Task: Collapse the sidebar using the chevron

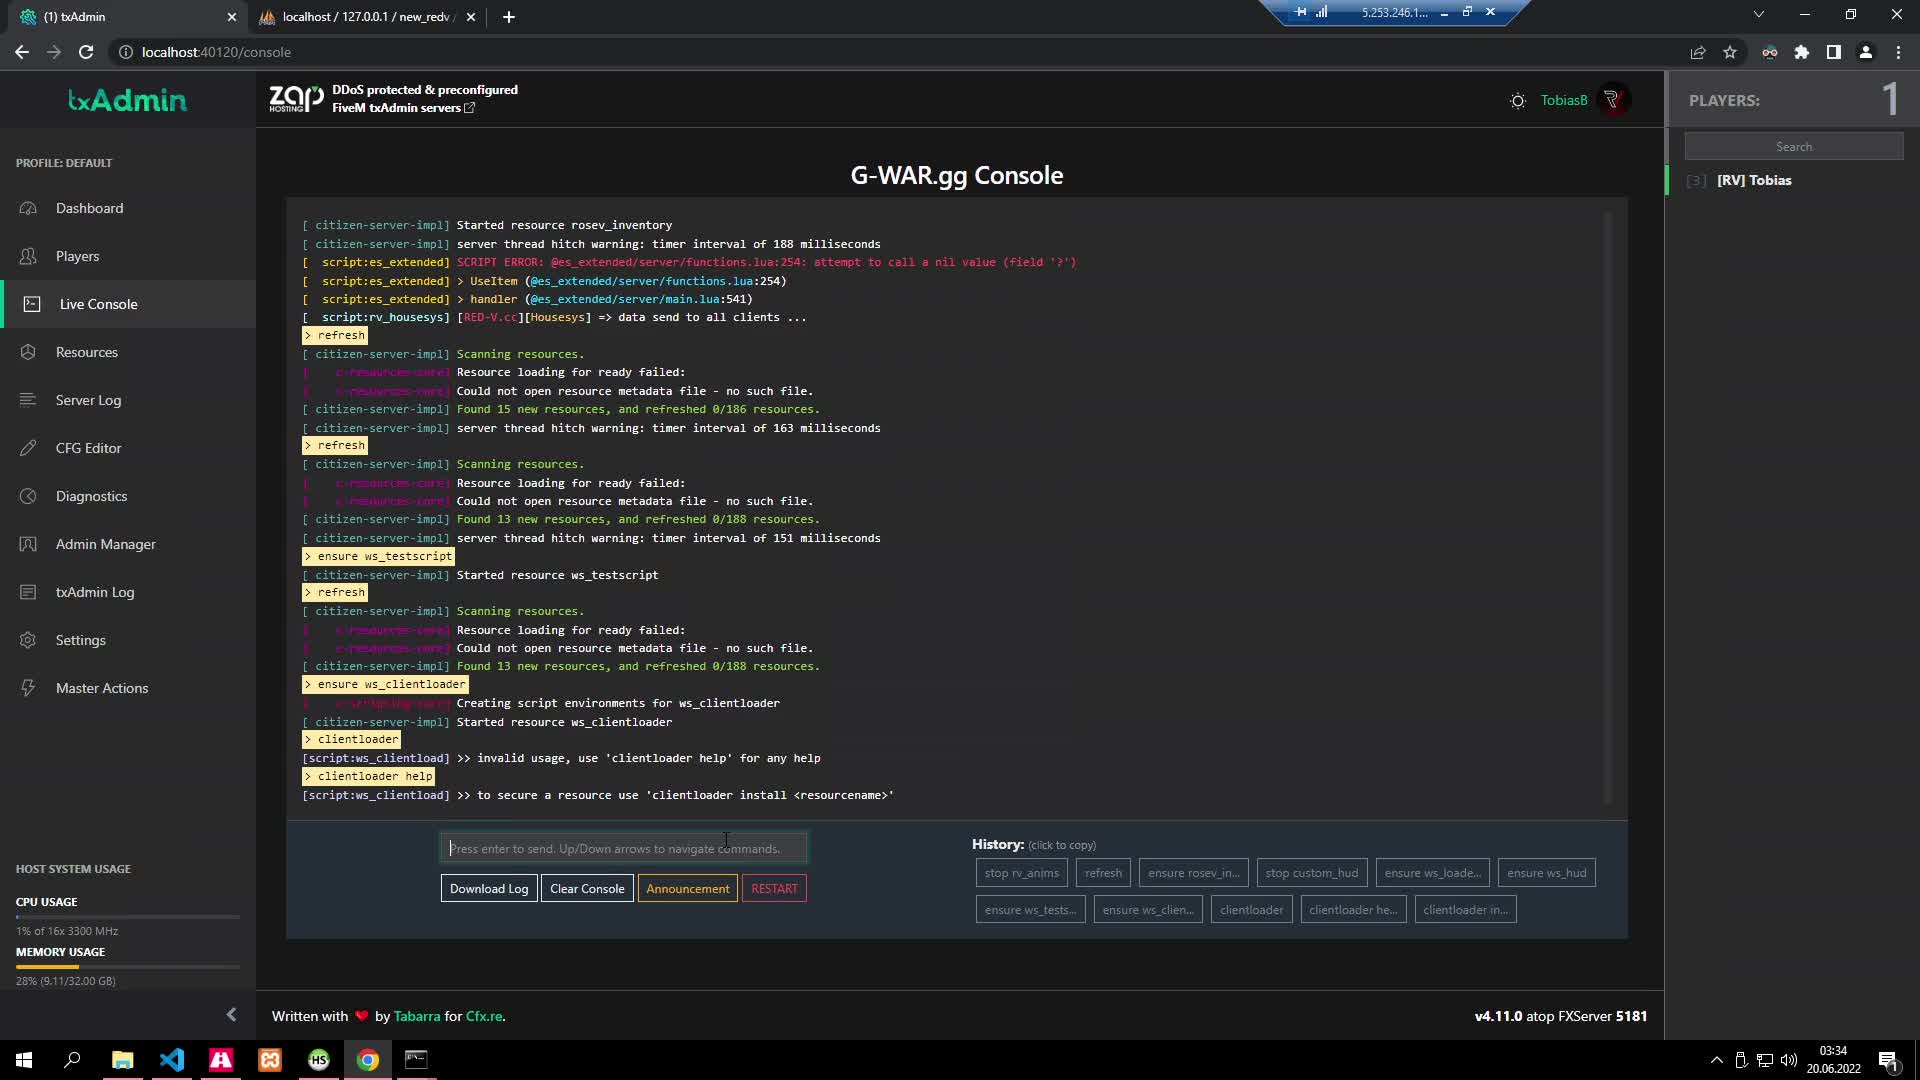Action: coord(231,1014)
